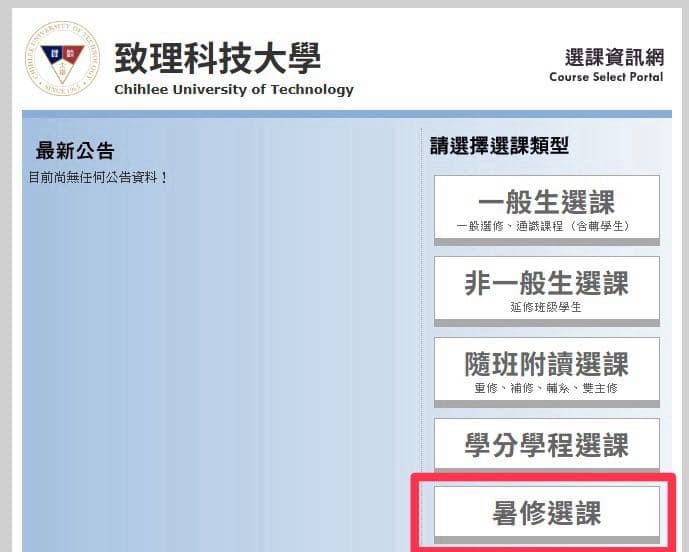Click 選課資訊網 portal heading
Screen dimensions: 689x552
(x=614, y=58)
